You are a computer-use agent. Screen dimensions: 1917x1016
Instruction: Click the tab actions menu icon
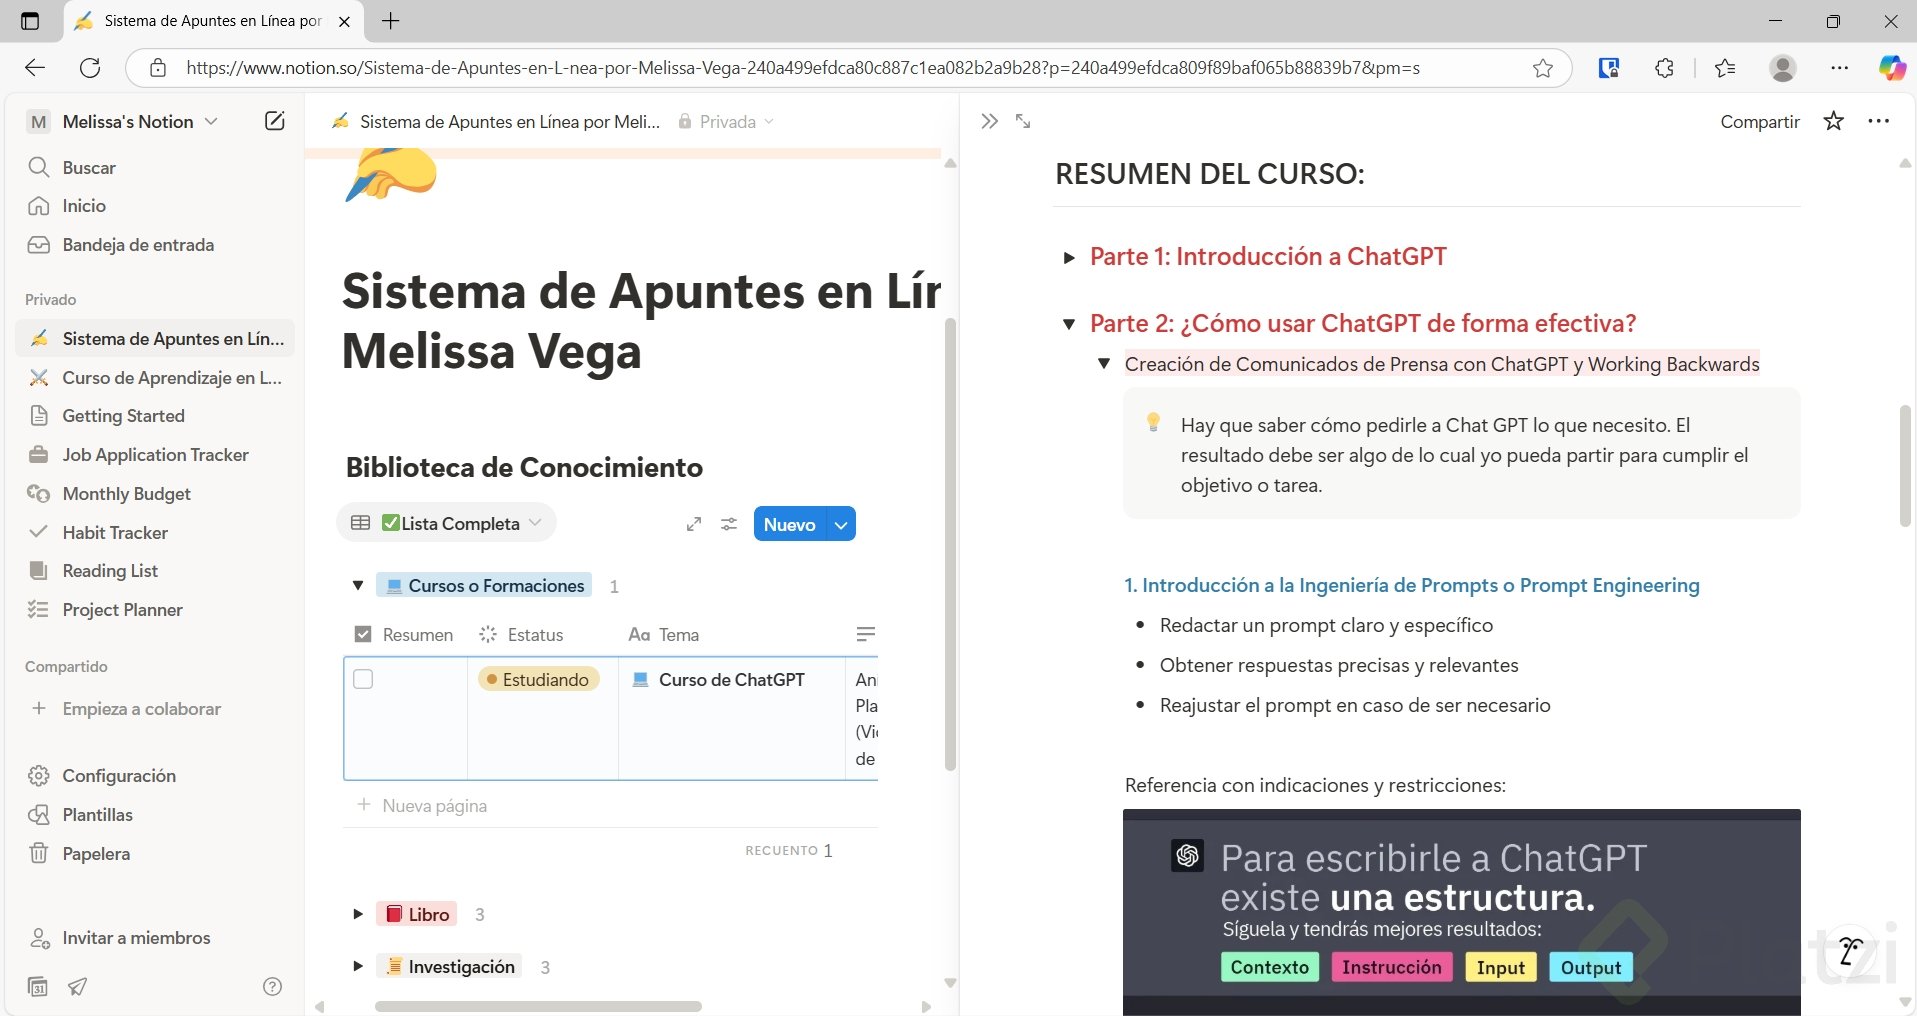tap(30, 21)
